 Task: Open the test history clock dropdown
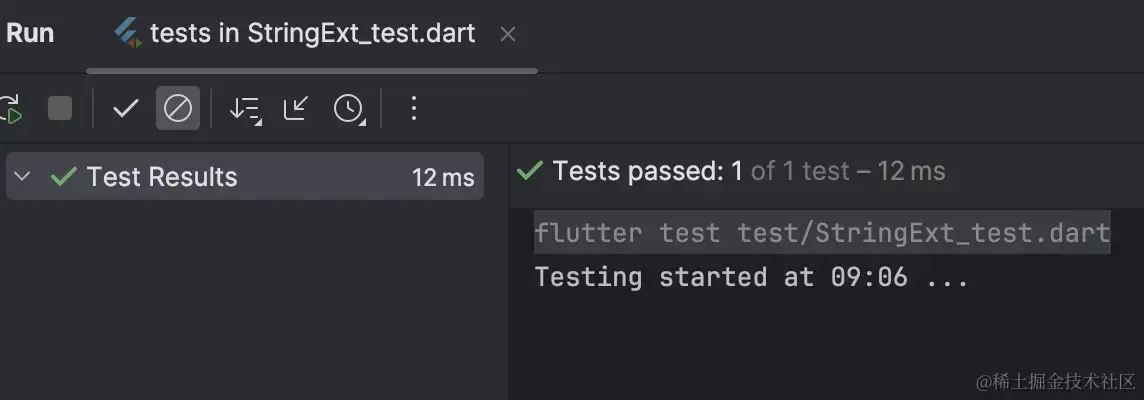click(349, 109)
